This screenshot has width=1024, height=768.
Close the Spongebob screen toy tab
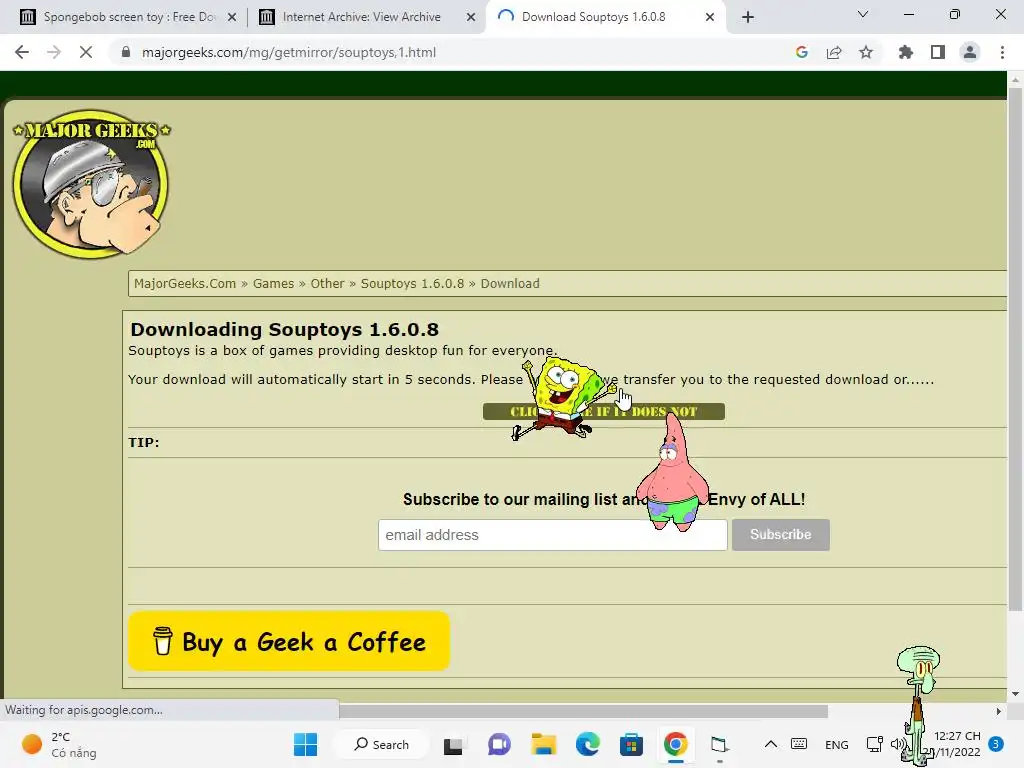pyautogui.click(x=232, y=17)
